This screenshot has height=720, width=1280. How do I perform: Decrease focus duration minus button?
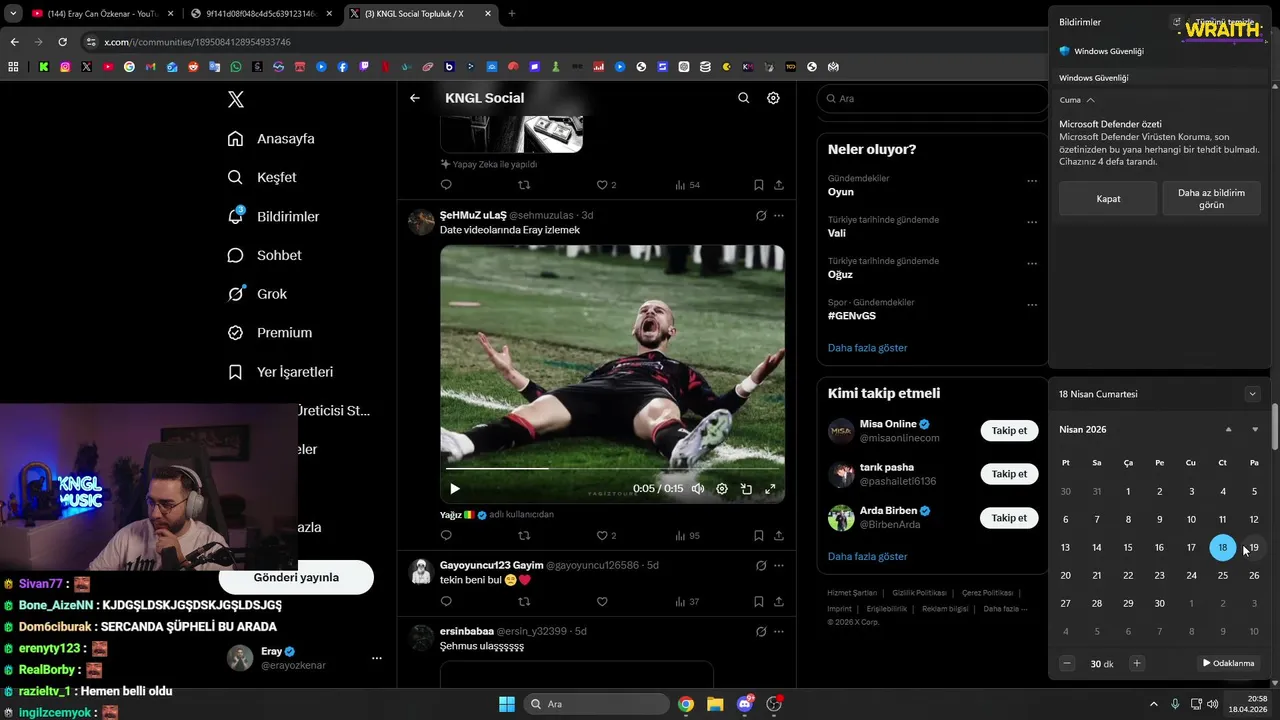pyautogui.click(x=1067, y=663)
